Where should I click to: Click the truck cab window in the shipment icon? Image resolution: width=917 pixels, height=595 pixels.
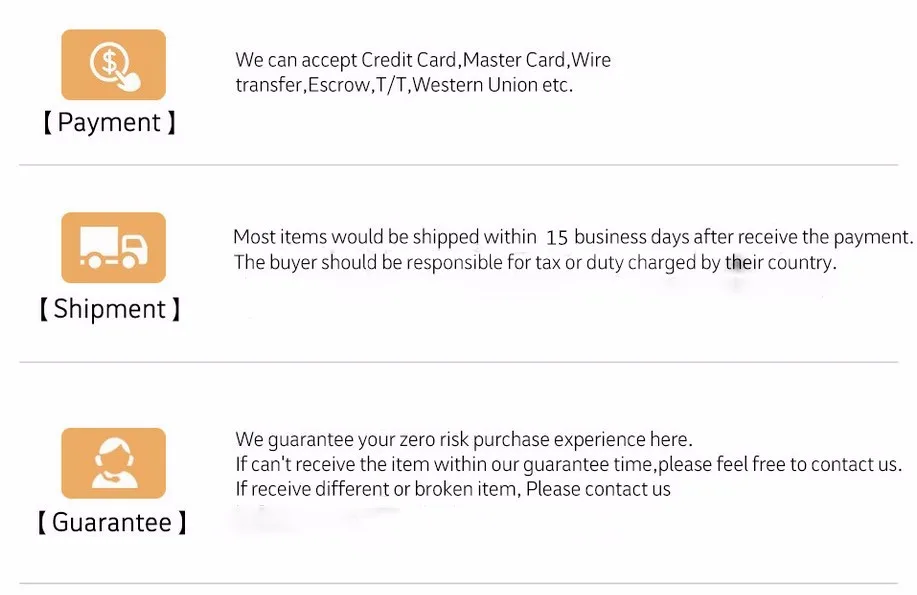135,245
